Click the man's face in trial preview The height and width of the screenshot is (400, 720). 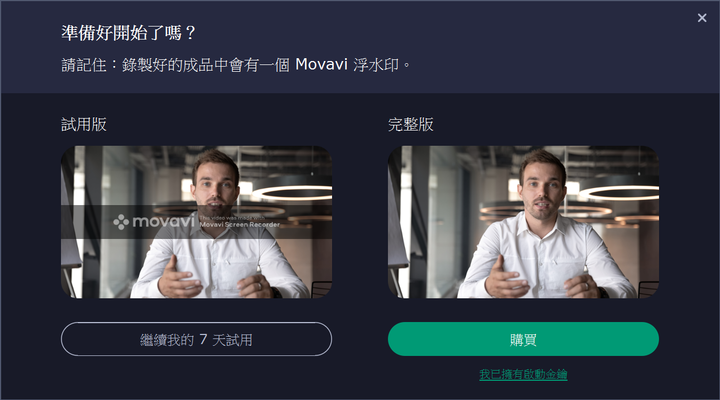tap(216, 184)
